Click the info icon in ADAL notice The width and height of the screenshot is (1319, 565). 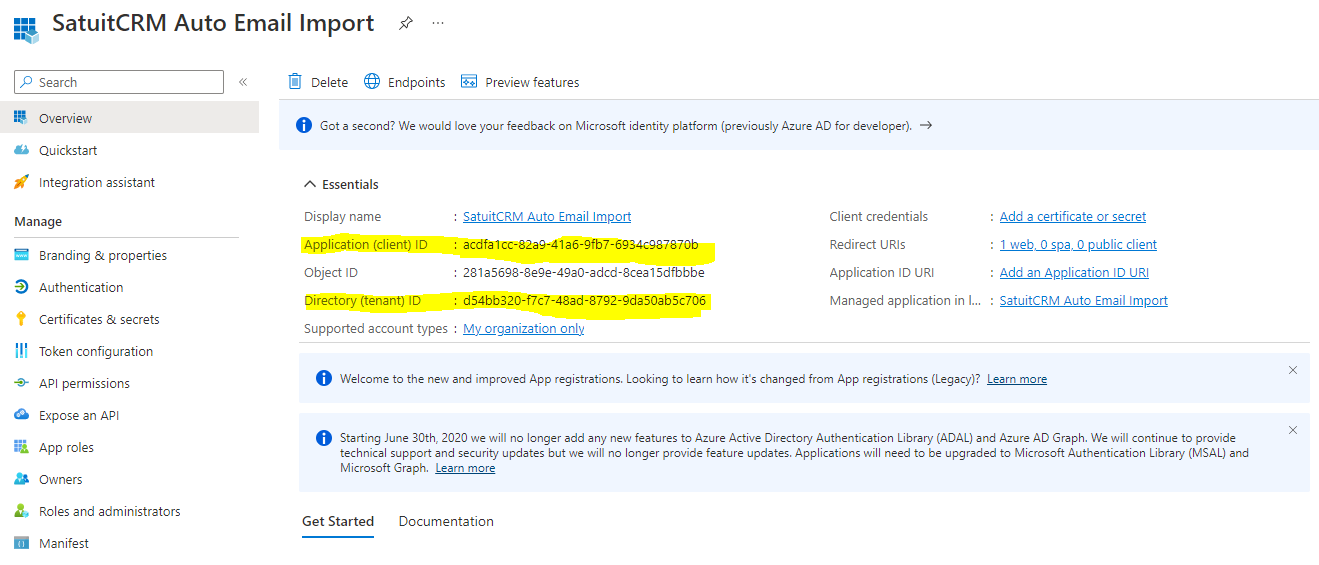[x=324, y=438]
